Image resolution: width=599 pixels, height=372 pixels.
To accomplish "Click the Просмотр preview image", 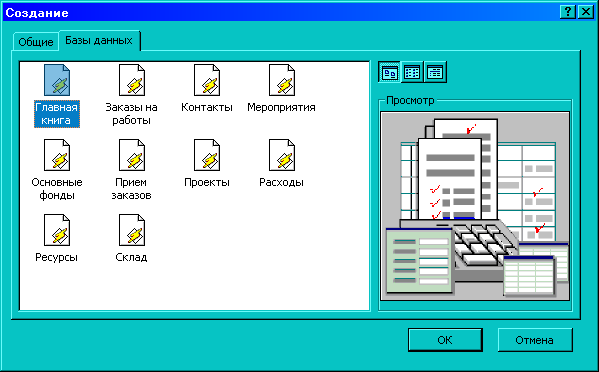I will 475,206.
